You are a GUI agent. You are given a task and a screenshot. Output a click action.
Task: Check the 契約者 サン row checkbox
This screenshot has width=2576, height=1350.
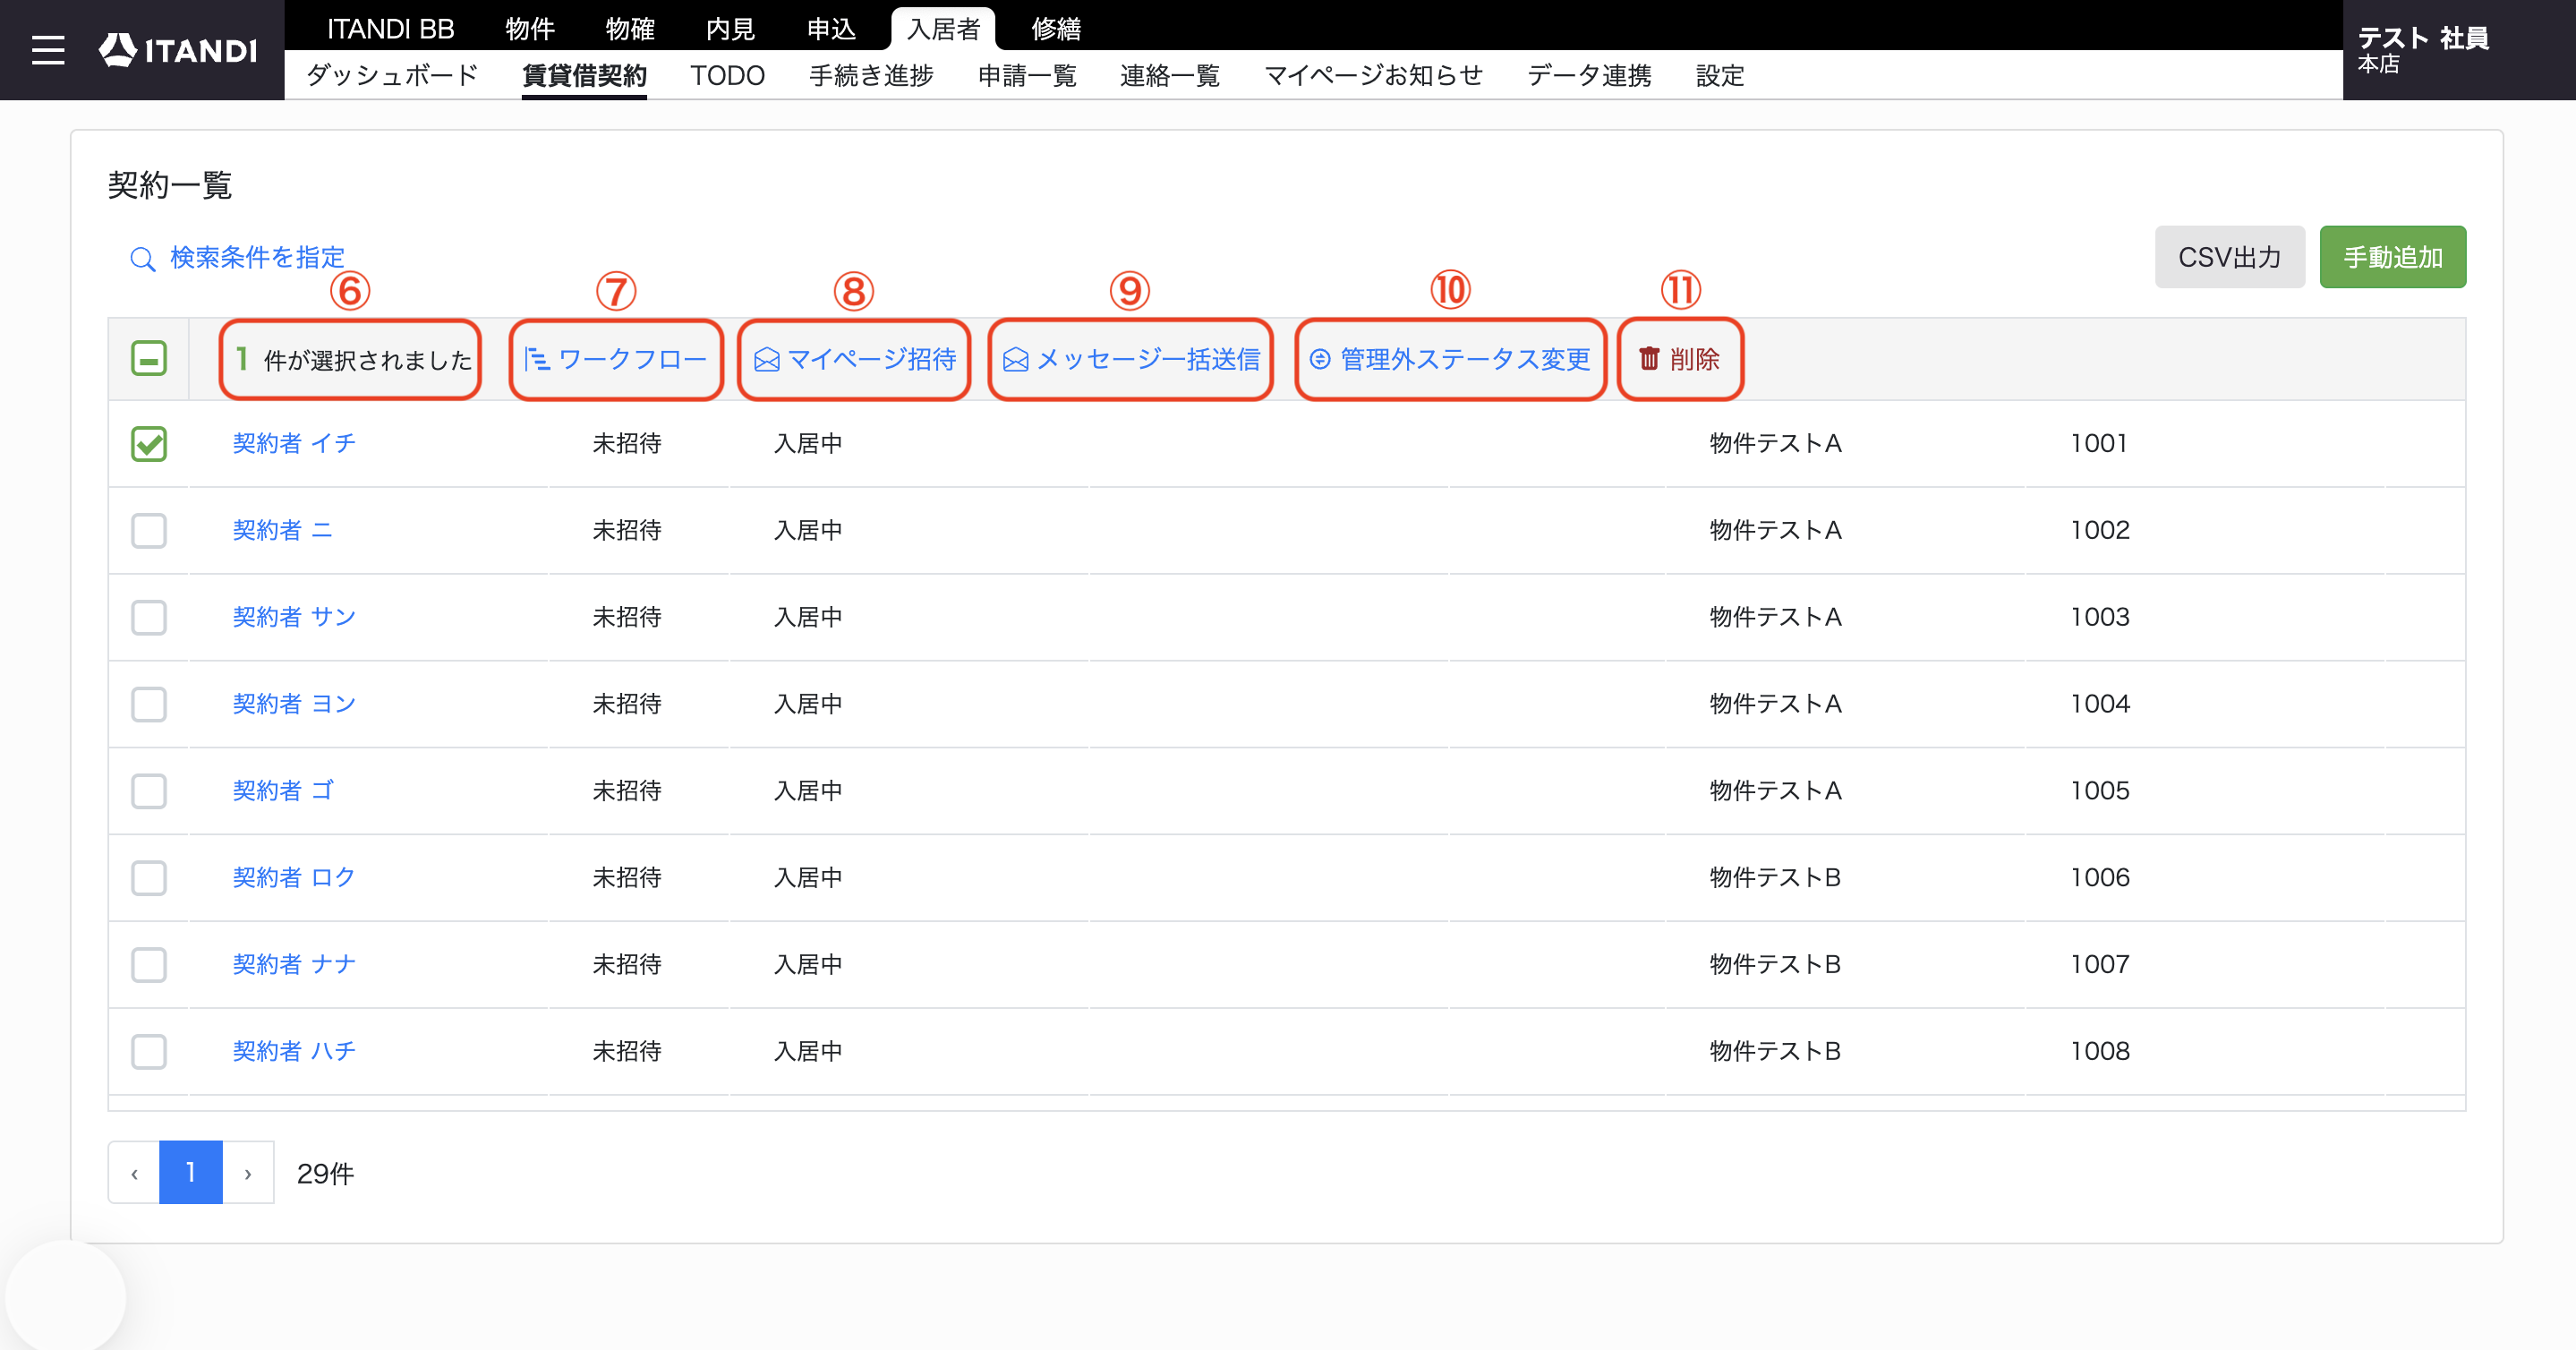149,617
